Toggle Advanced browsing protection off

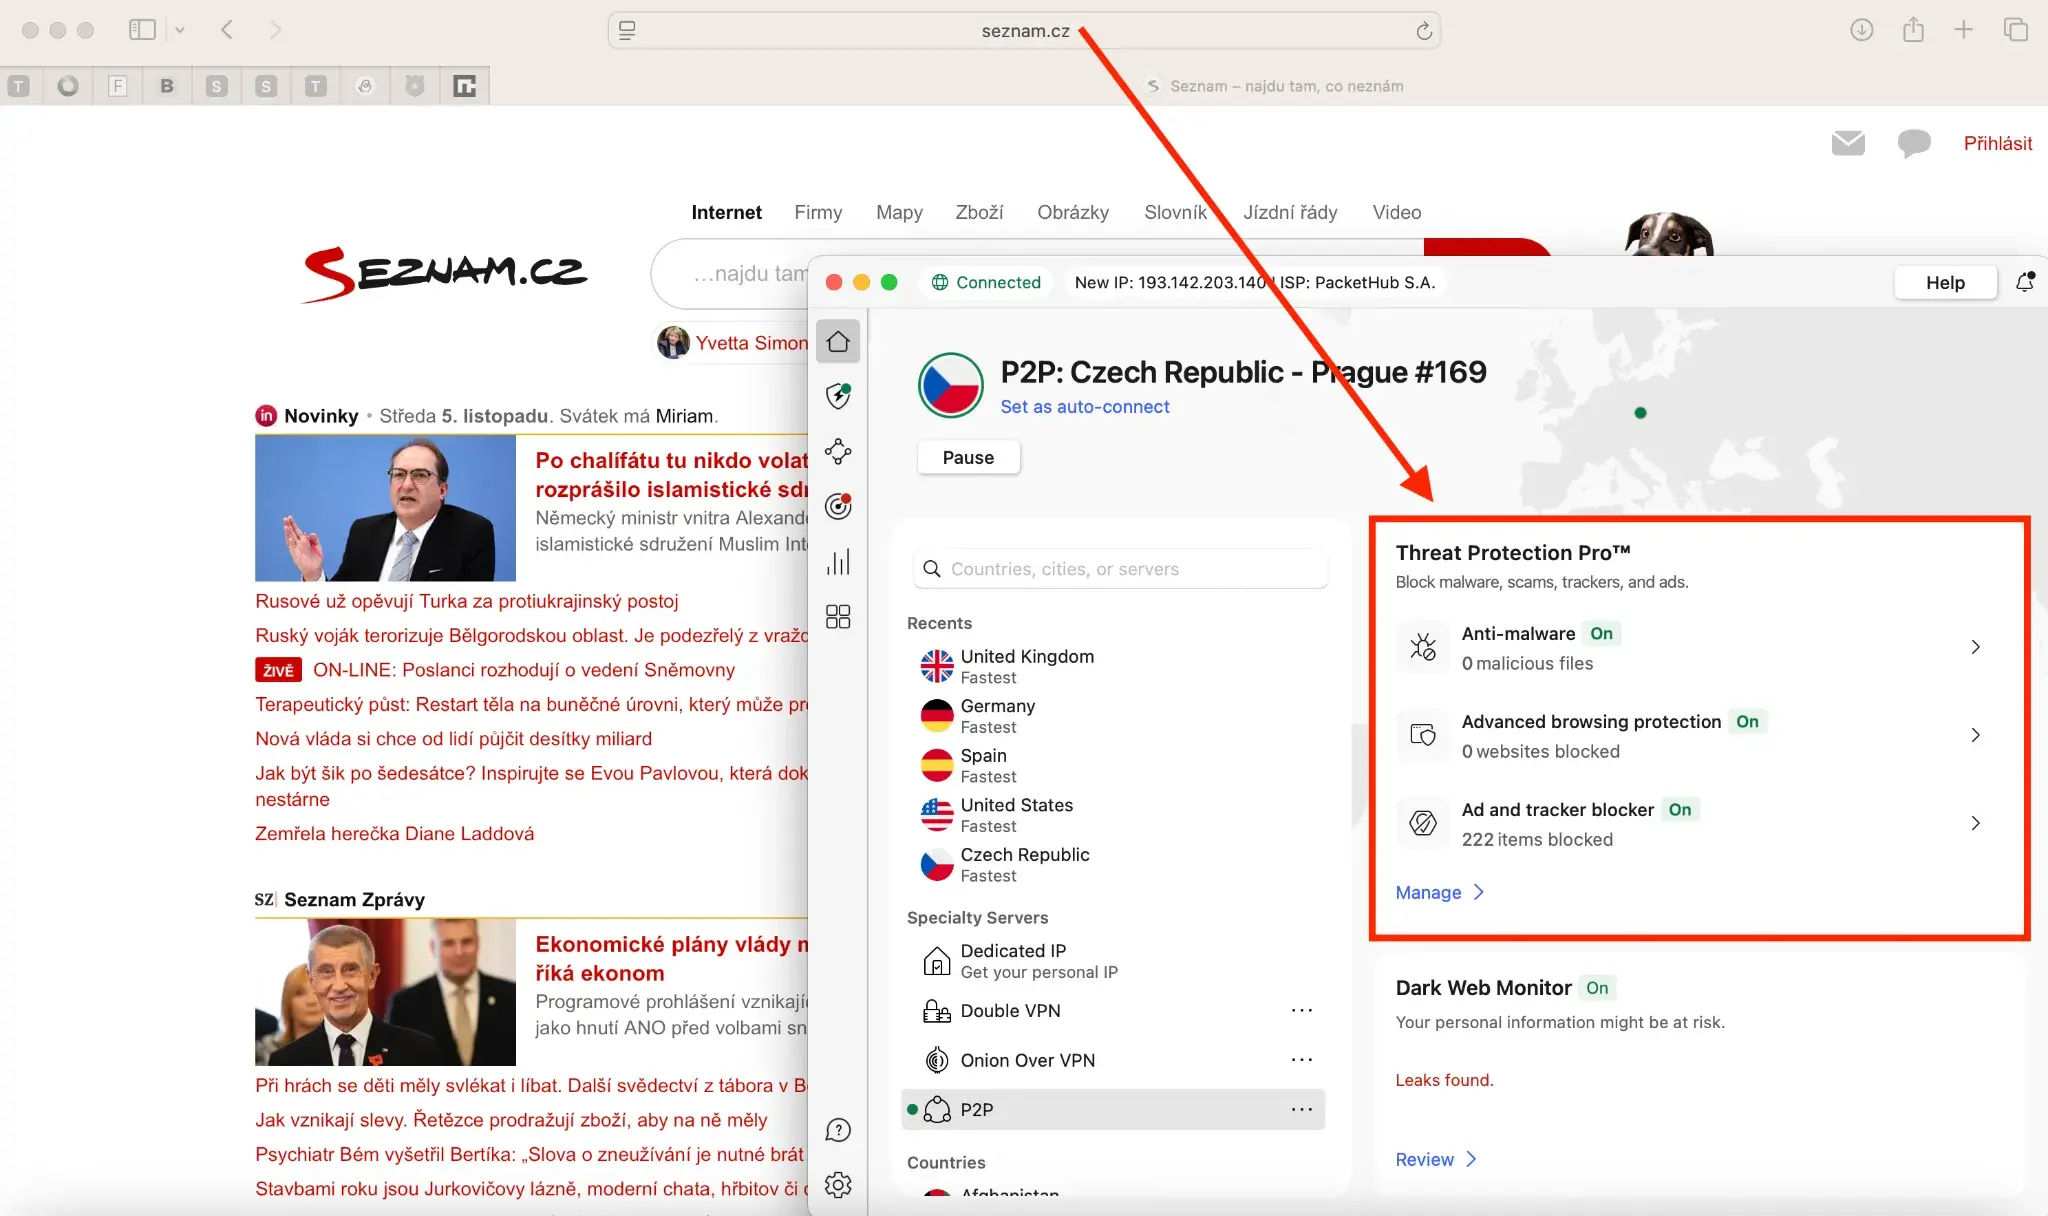coord(1749,721)
